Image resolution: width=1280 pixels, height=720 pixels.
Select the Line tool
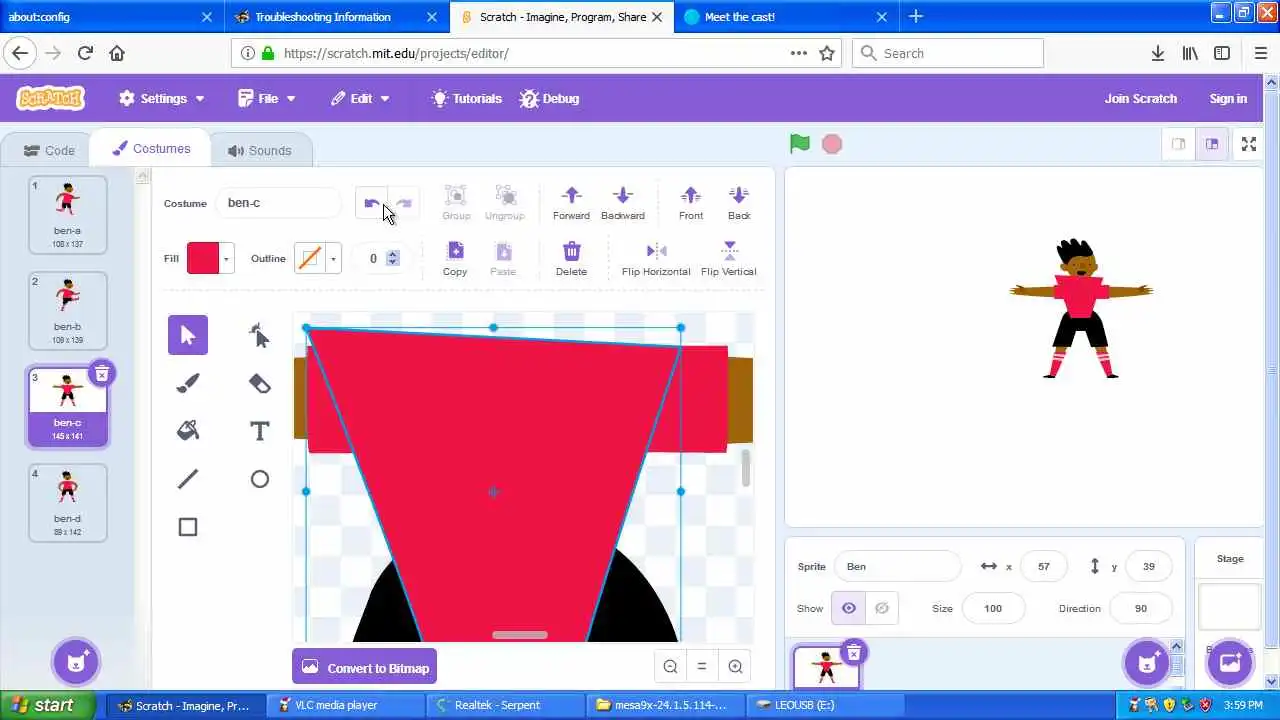188,479
